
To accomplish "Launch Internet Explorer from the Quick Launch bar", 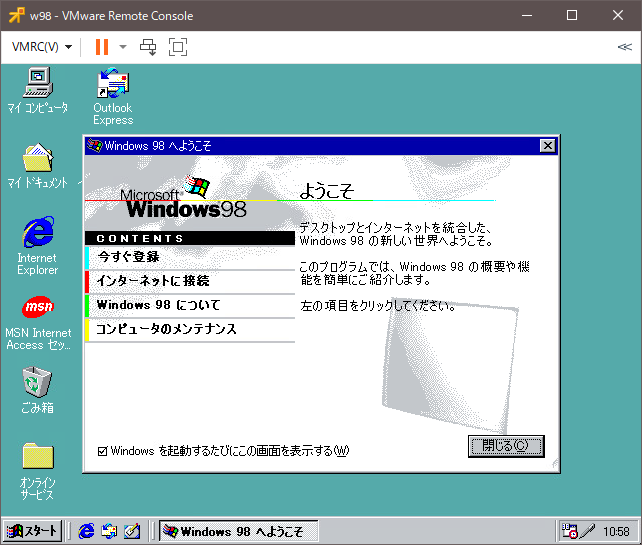I will point(86,531).
